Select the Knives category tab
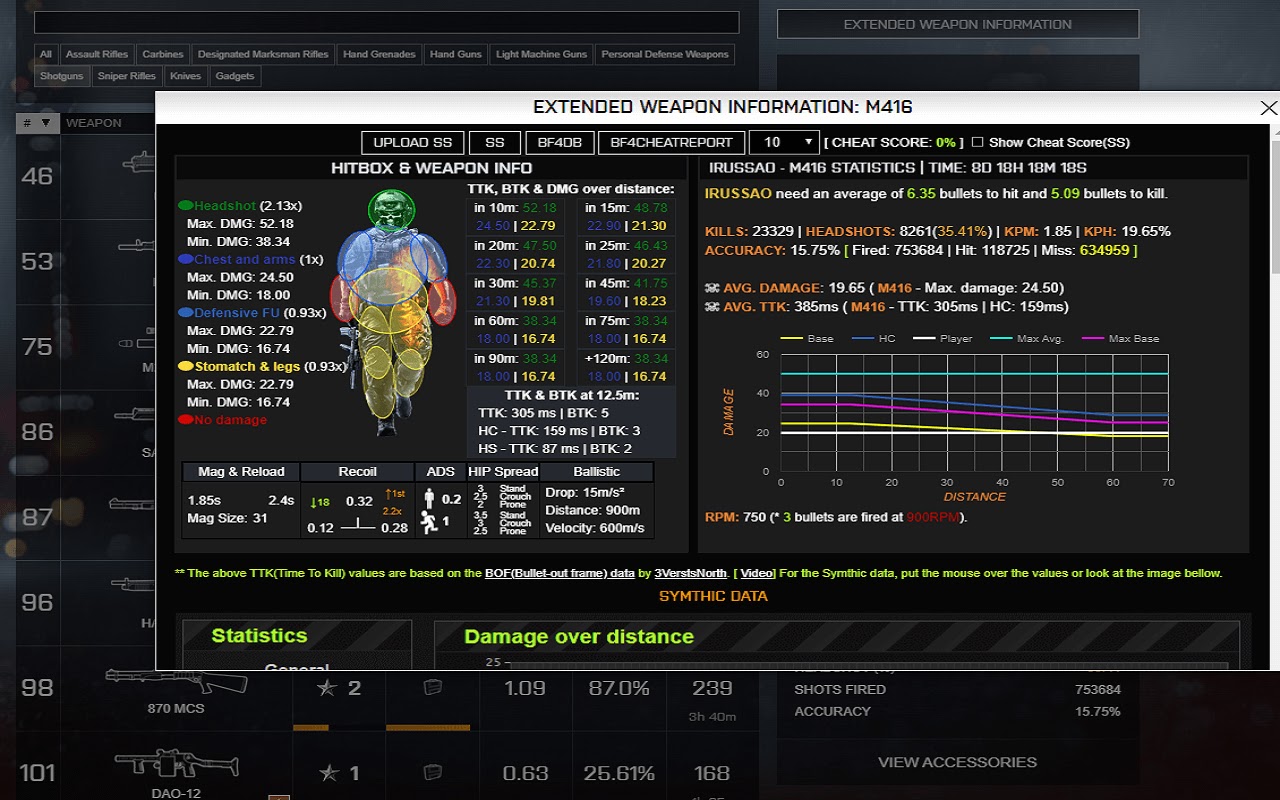This screenshot has height=800, width=1280. coord(186,76)
